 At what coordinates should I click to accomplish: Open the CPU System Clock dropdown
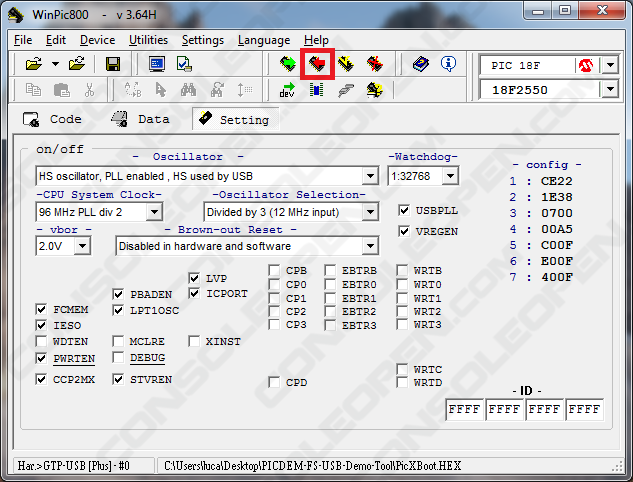(x=154, y=212)
